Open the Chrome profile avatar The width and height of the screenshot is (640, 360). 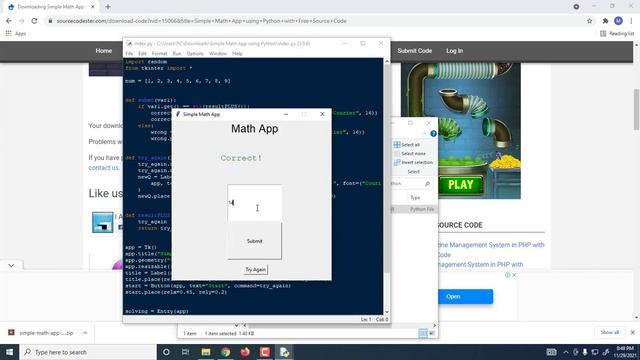pos(618,21)
